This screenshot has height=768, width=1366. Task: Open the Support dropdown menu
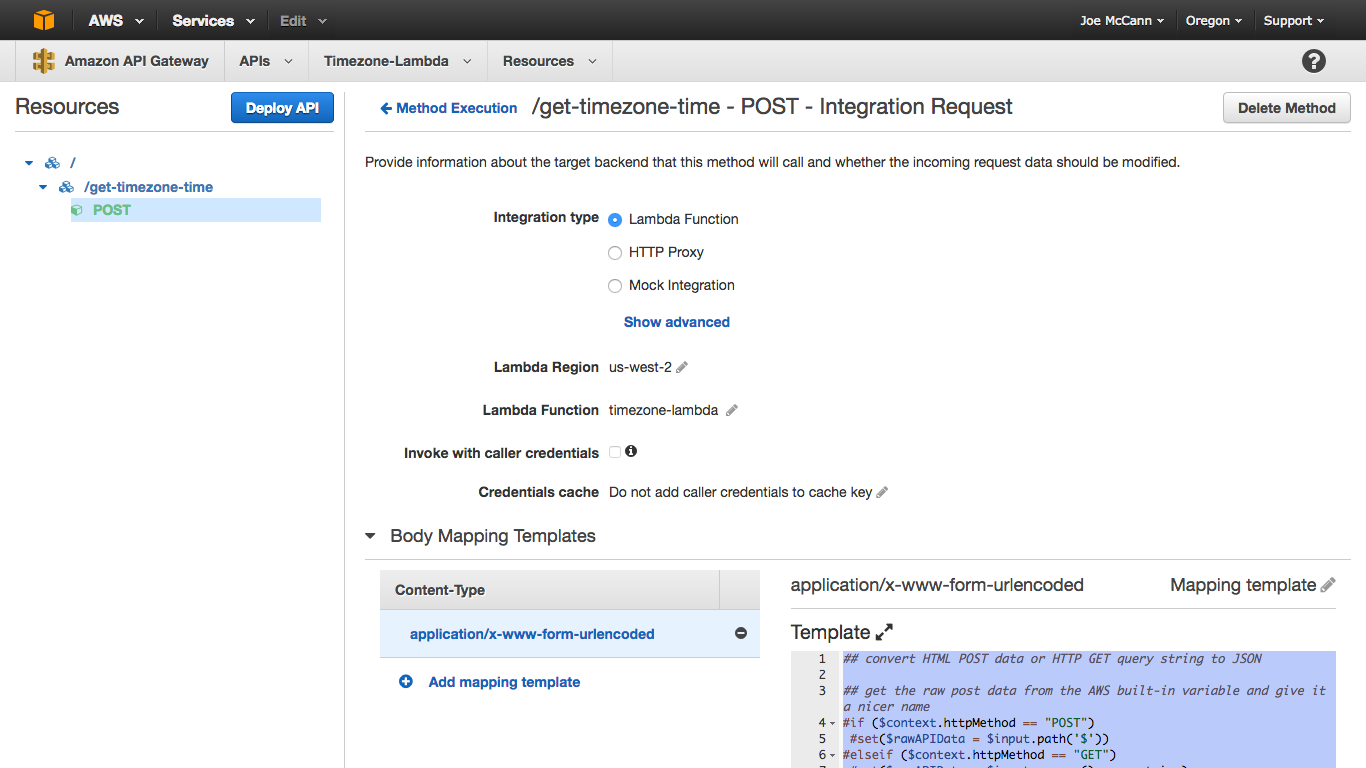pos(1294,20)
